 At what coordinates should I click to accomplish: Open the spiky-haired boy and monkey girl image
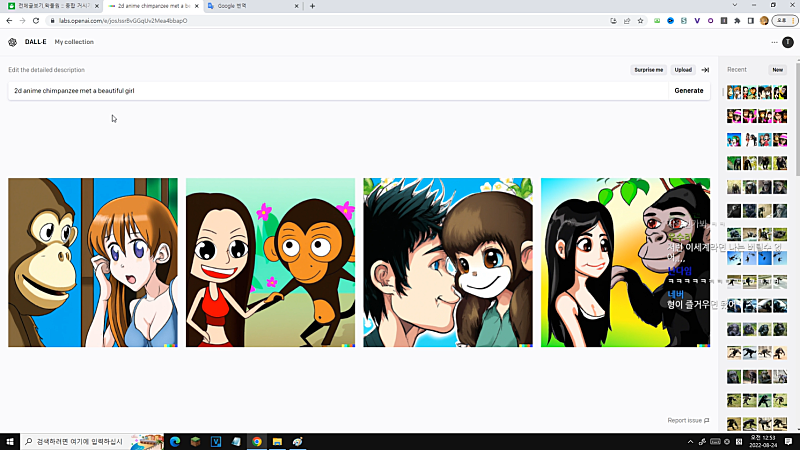pyautogui.click(x=448, y=262)
